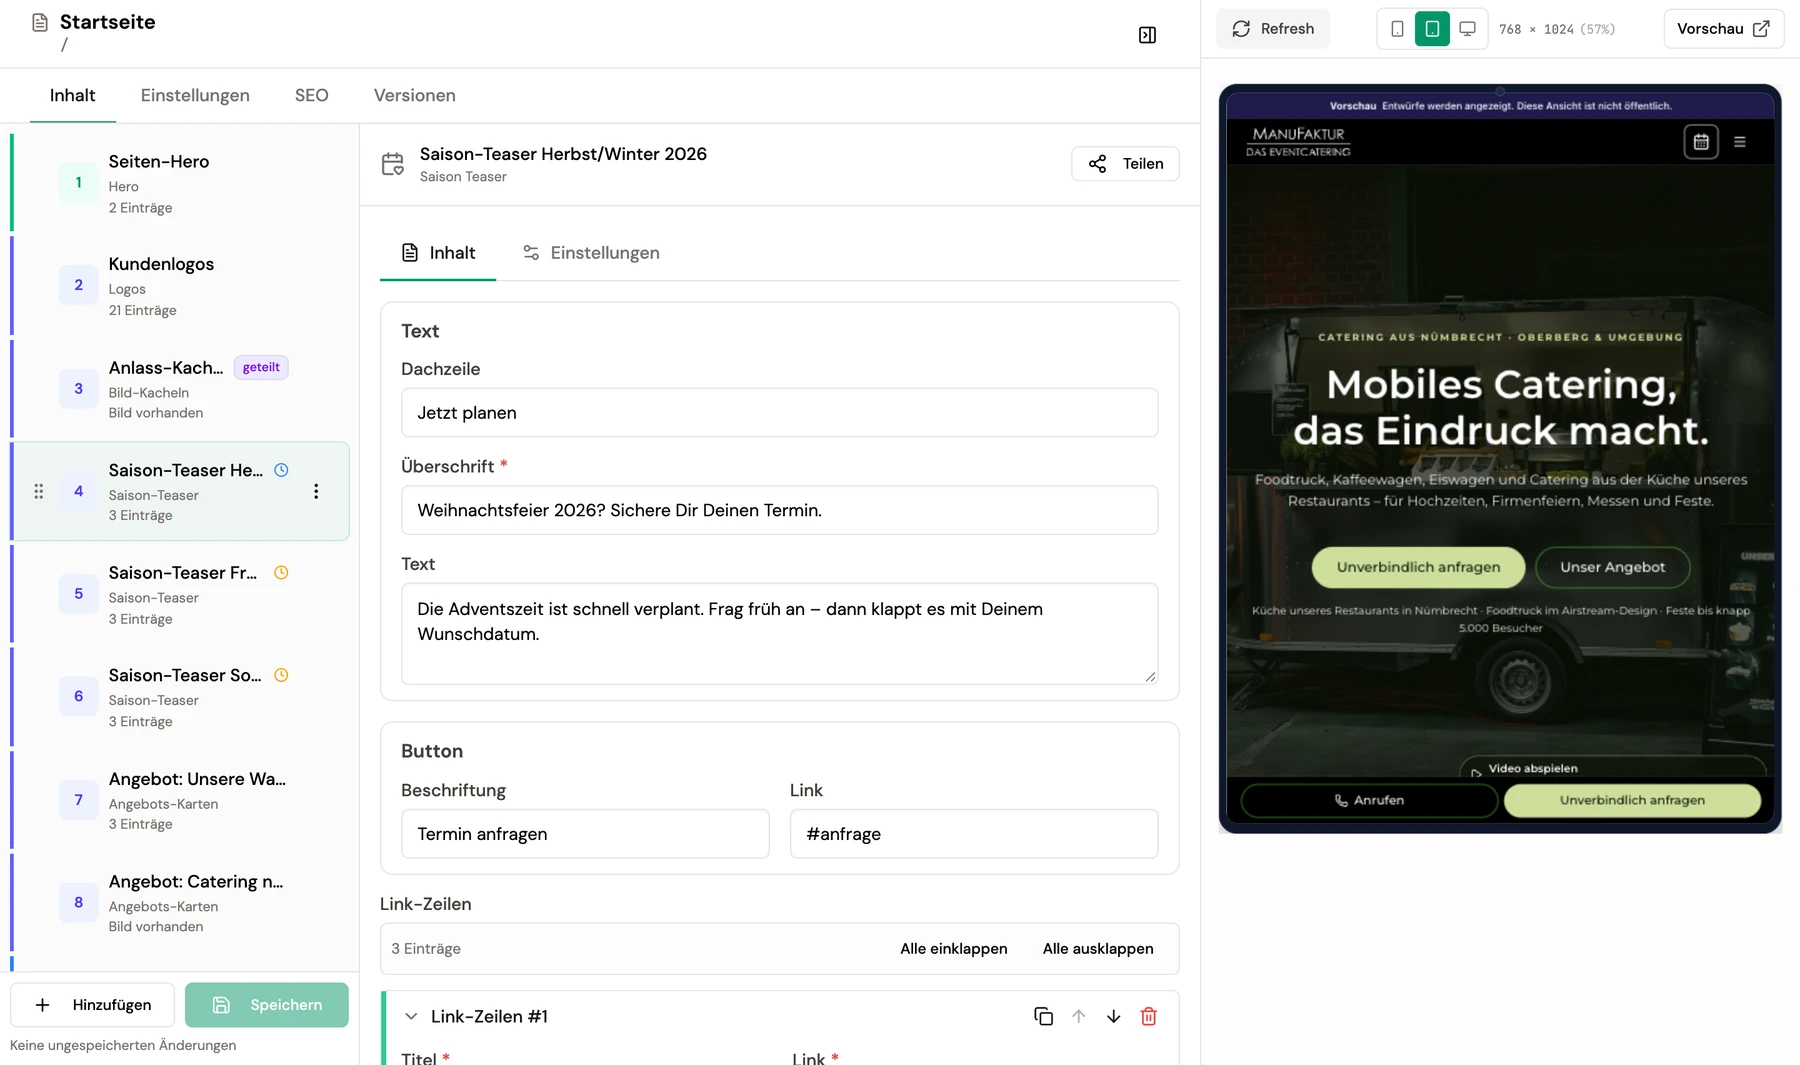Select the block's Inhalt sub-tab
This screenshot has width=1800, height=1065.
(438, 253)
